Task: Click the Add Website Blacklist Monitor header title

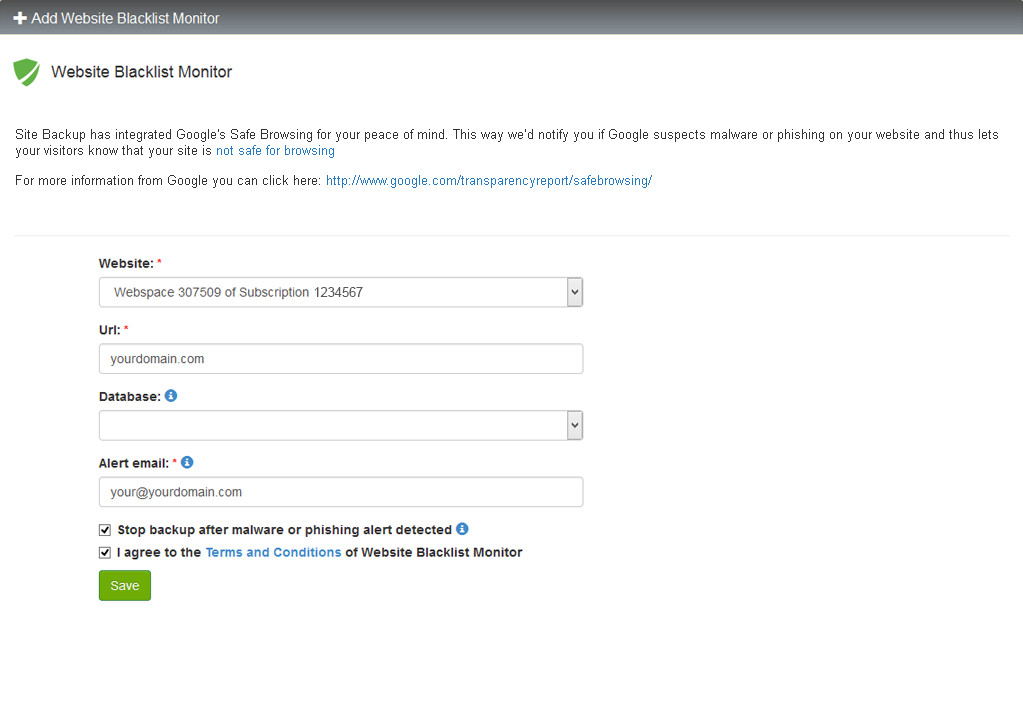Action: (125, 18)
